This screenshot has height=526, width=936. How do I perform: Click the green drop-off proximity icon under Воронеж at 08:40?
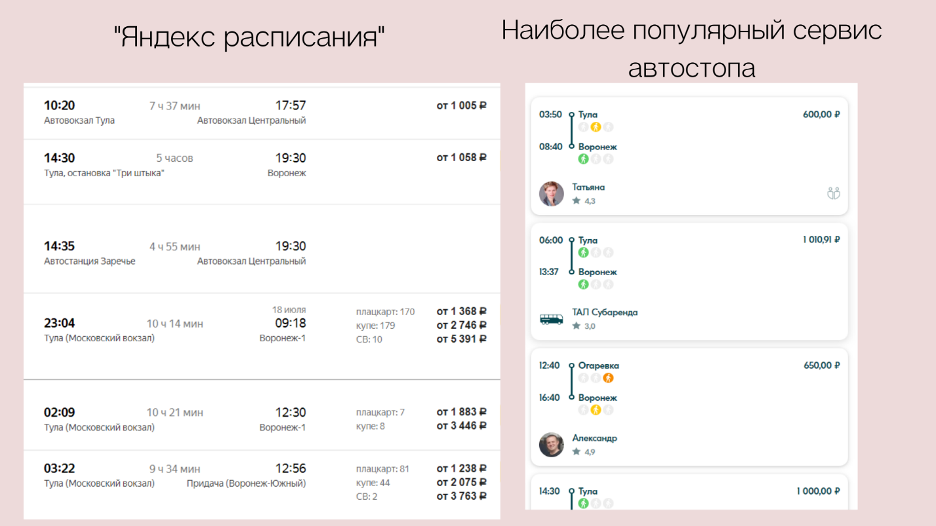click(583, 159)
